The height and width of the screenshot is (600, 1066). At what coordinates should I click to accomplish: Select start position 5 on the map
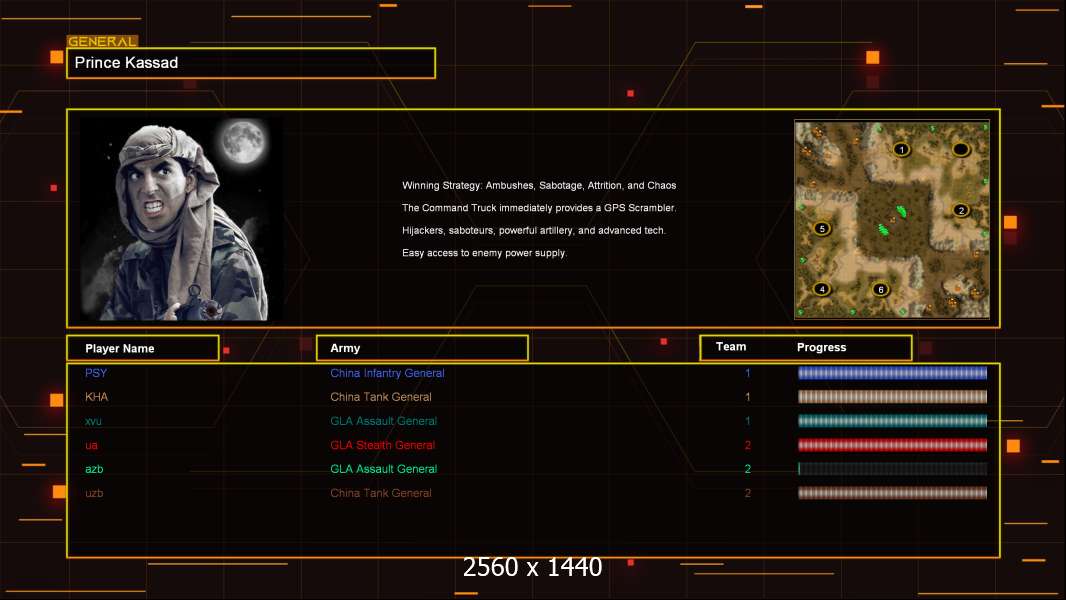822,228
